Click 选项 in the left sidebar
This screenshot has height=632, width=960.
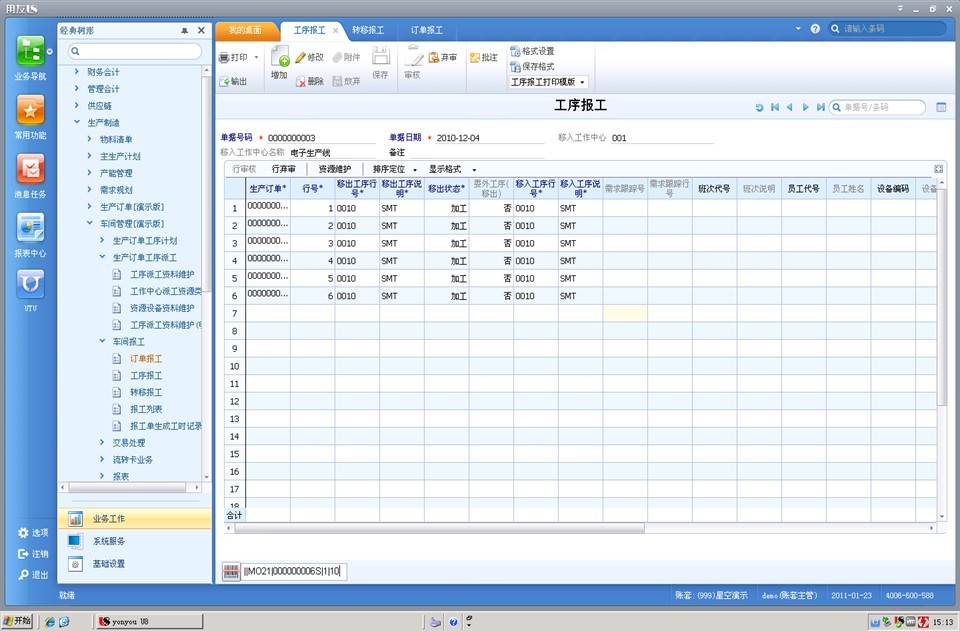33,533
